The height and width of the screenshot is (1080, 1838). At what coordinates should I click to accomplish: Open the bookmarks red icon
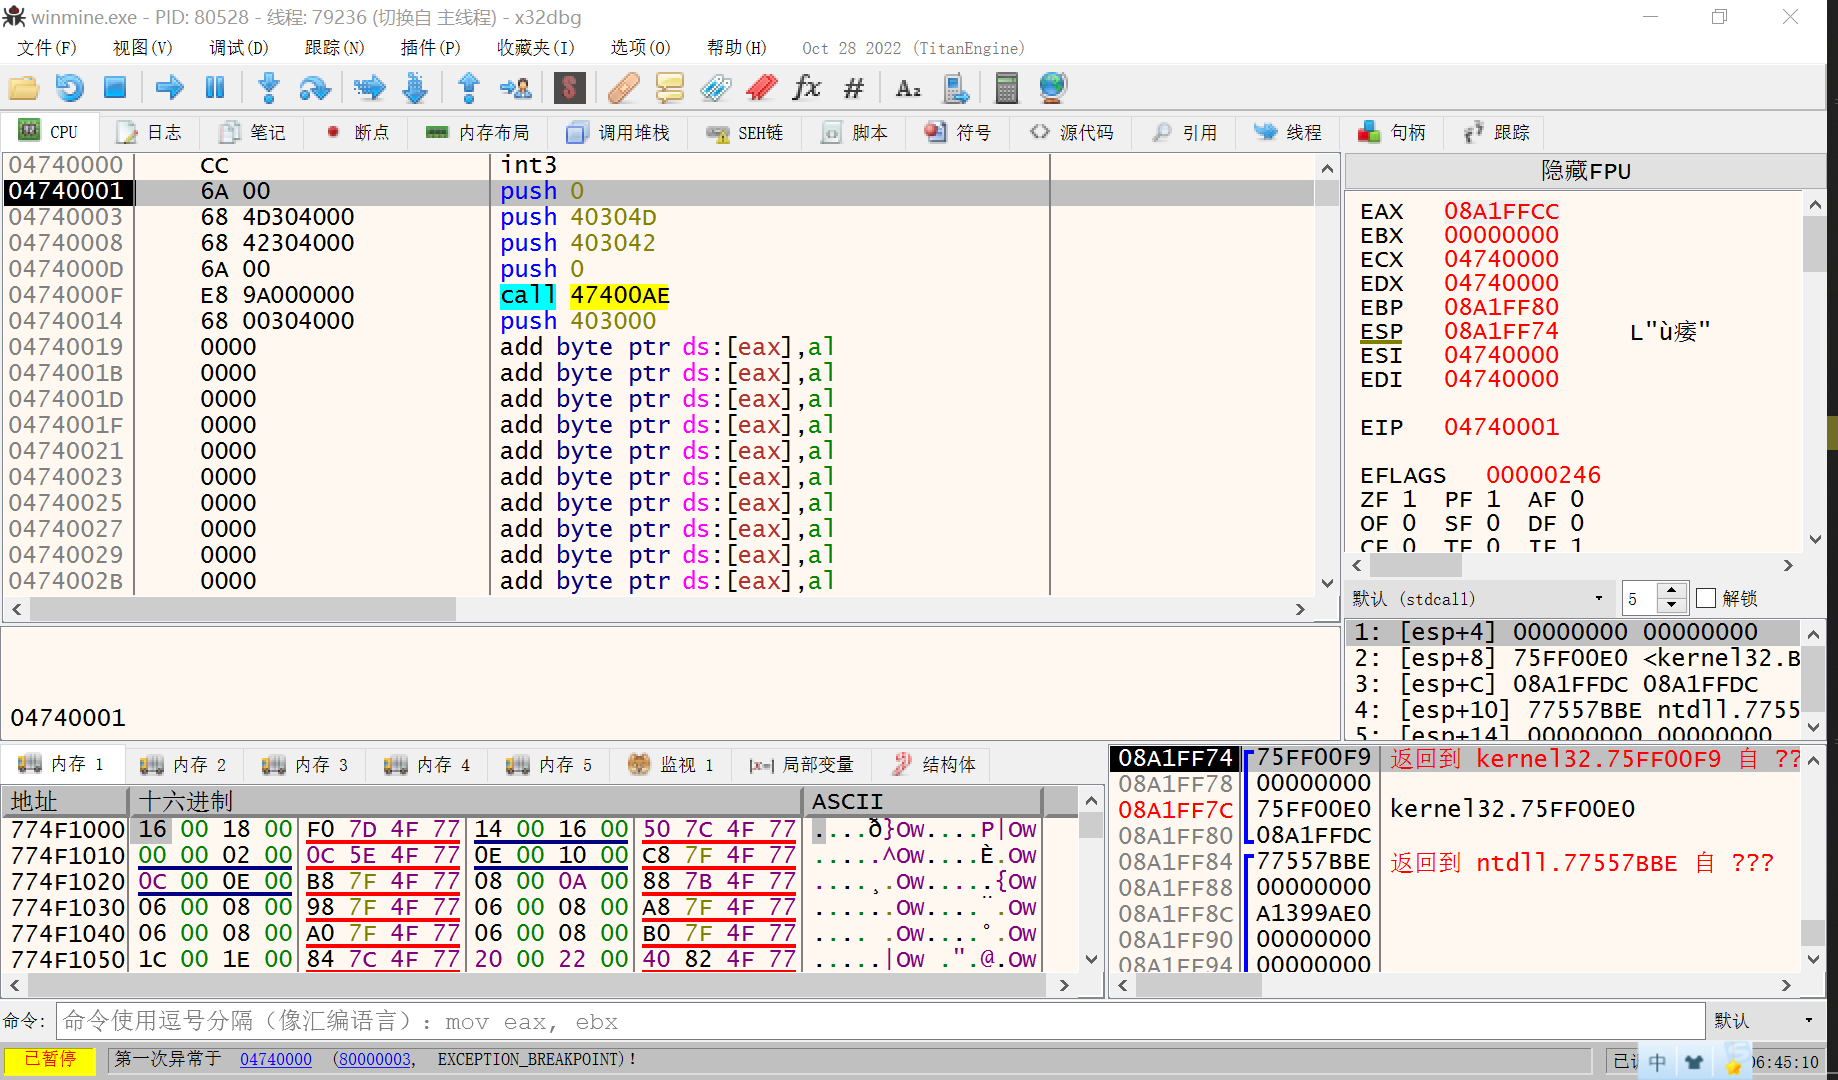761,88
